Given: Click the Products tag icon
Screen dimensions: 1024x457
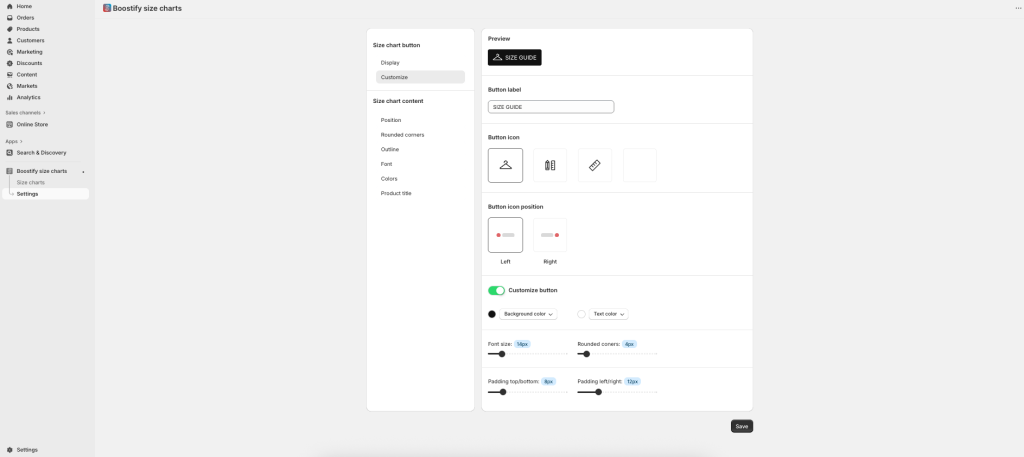Looking at the screenshot, I should point(10,29).
